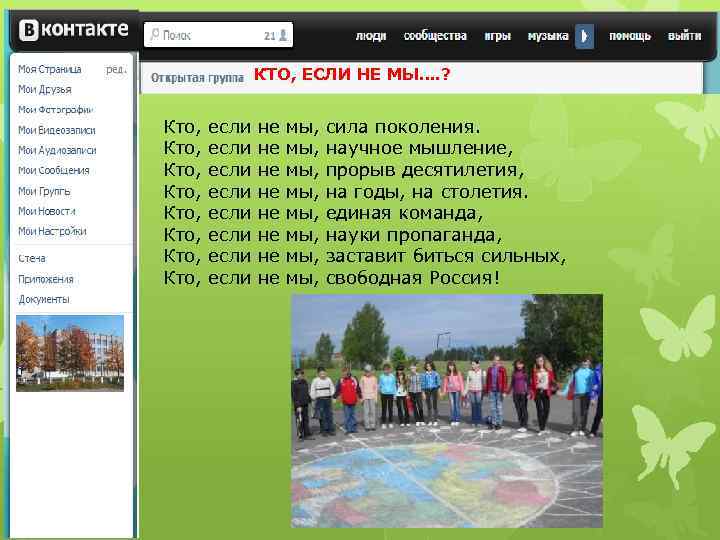Open Мои Друзья

coord(45,90)
